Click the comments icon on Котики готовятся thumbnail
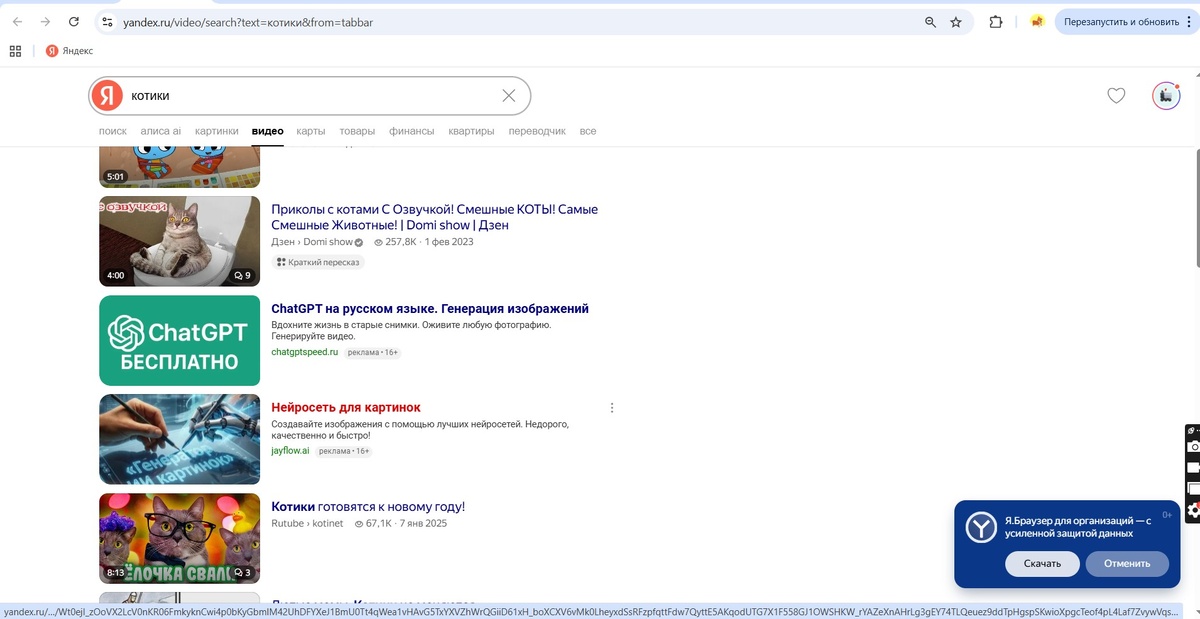This screenshot has height=619, width=1200. point(242,573)
